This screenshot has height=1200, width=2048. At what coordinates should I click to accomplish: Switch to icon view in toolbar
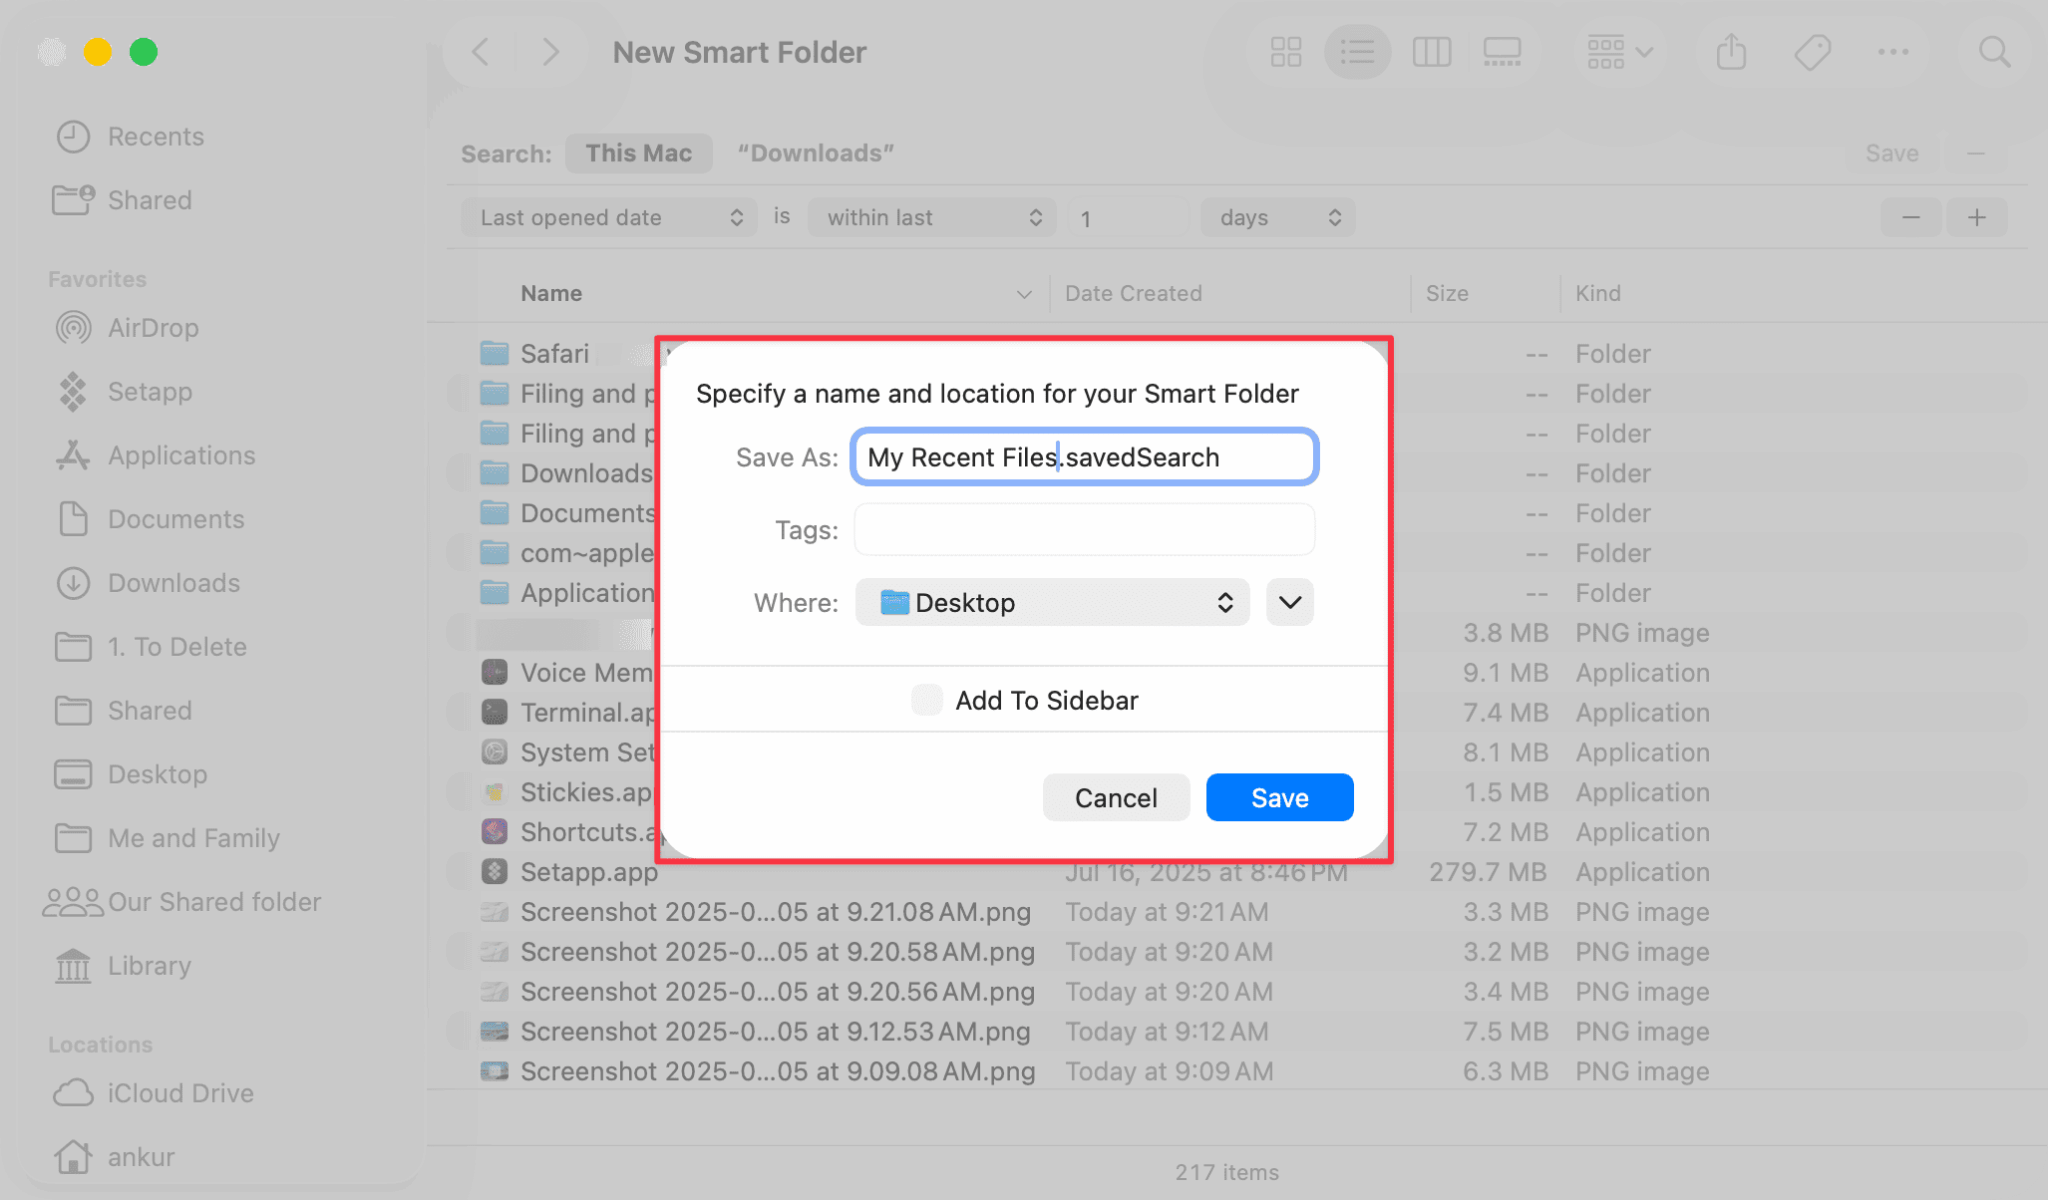pos(1286,52)
